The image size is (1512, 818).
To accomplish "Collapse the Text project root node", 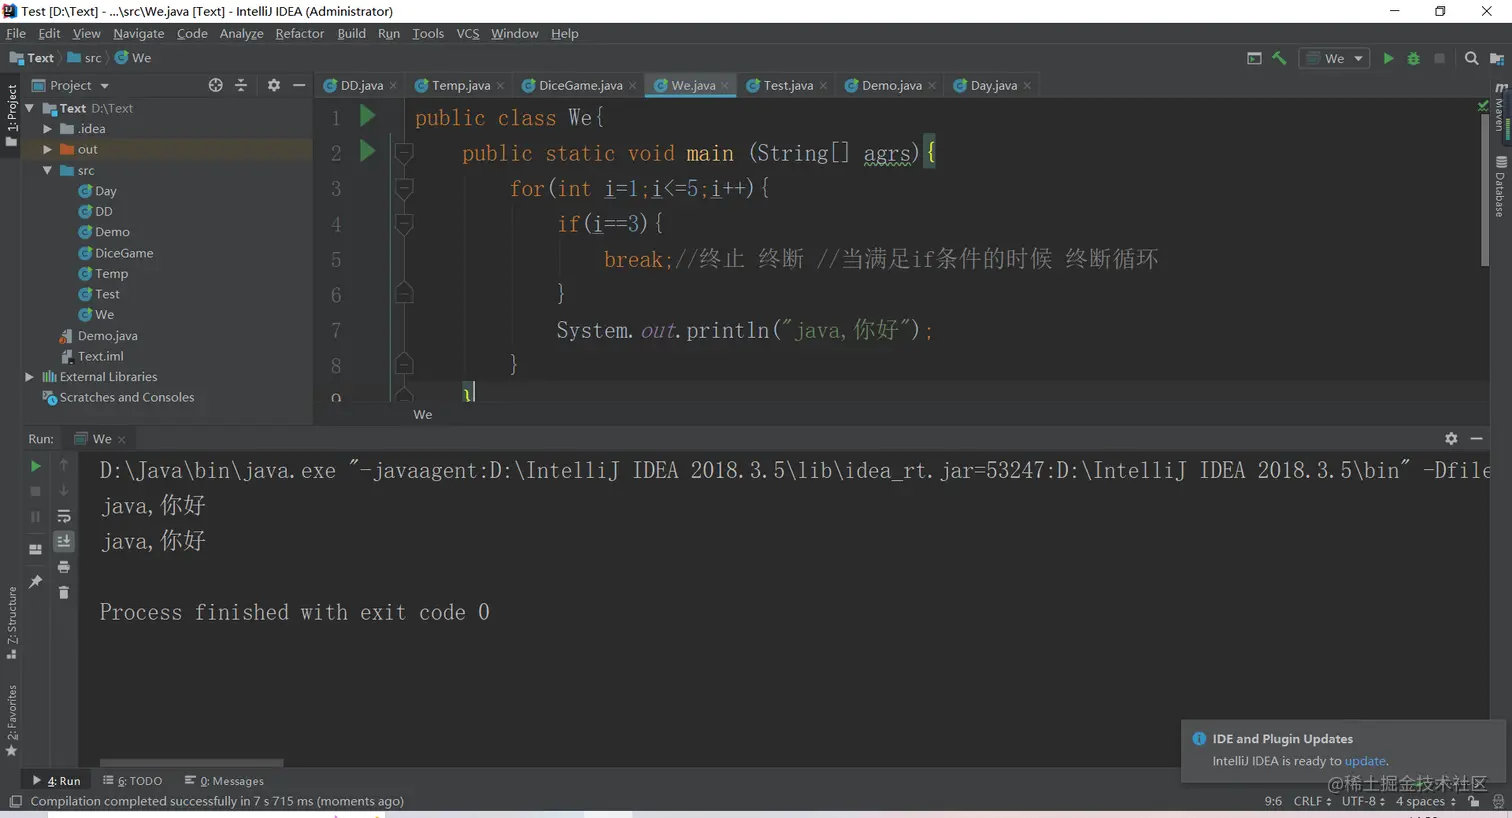I will (x=29, y=108).
